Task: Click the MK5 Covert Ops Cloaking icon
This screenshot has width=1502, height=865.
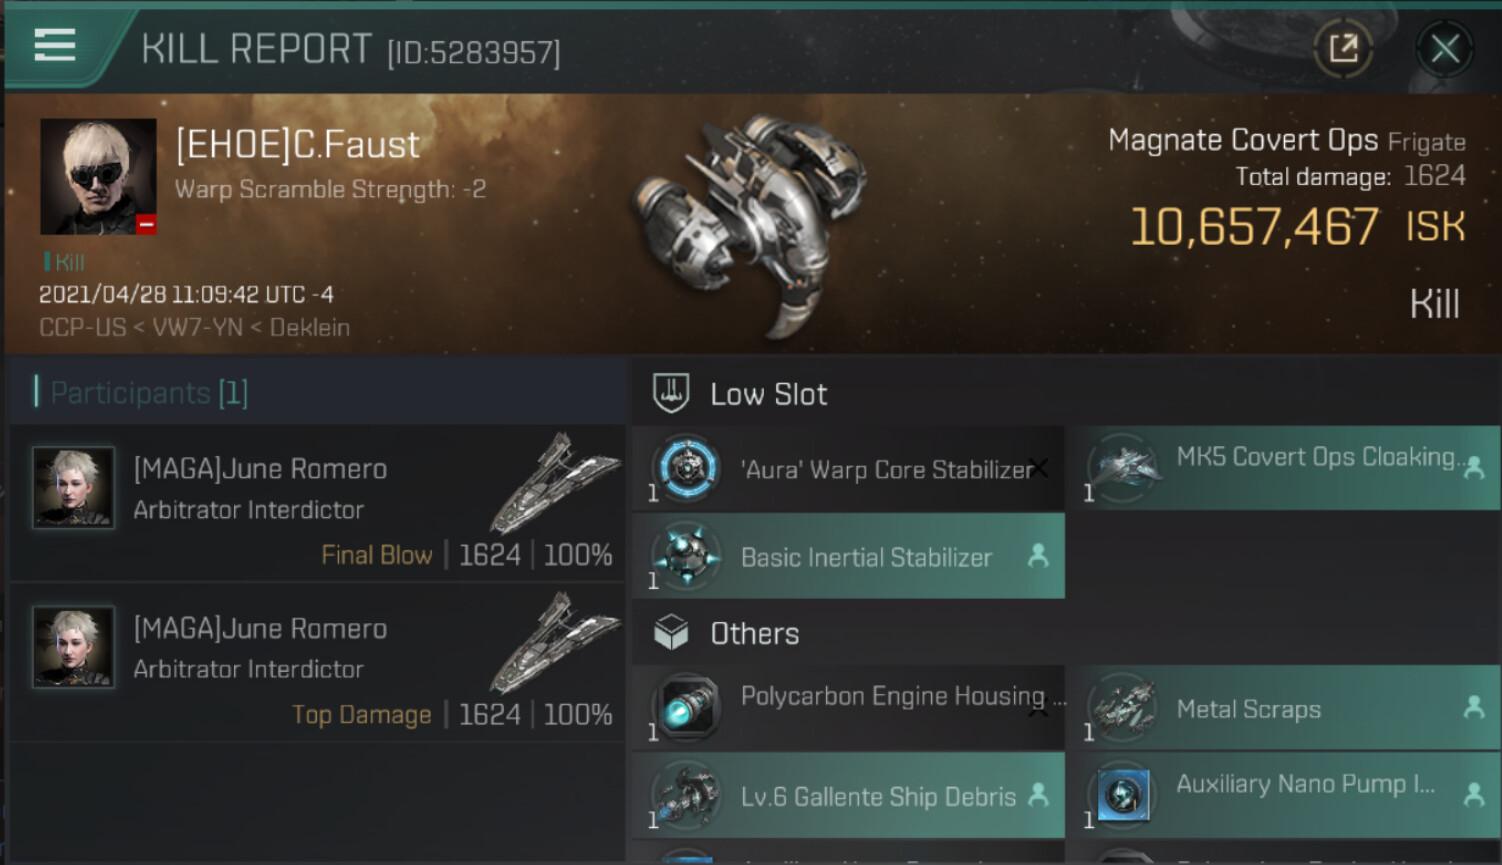Action: point(1124,467)
